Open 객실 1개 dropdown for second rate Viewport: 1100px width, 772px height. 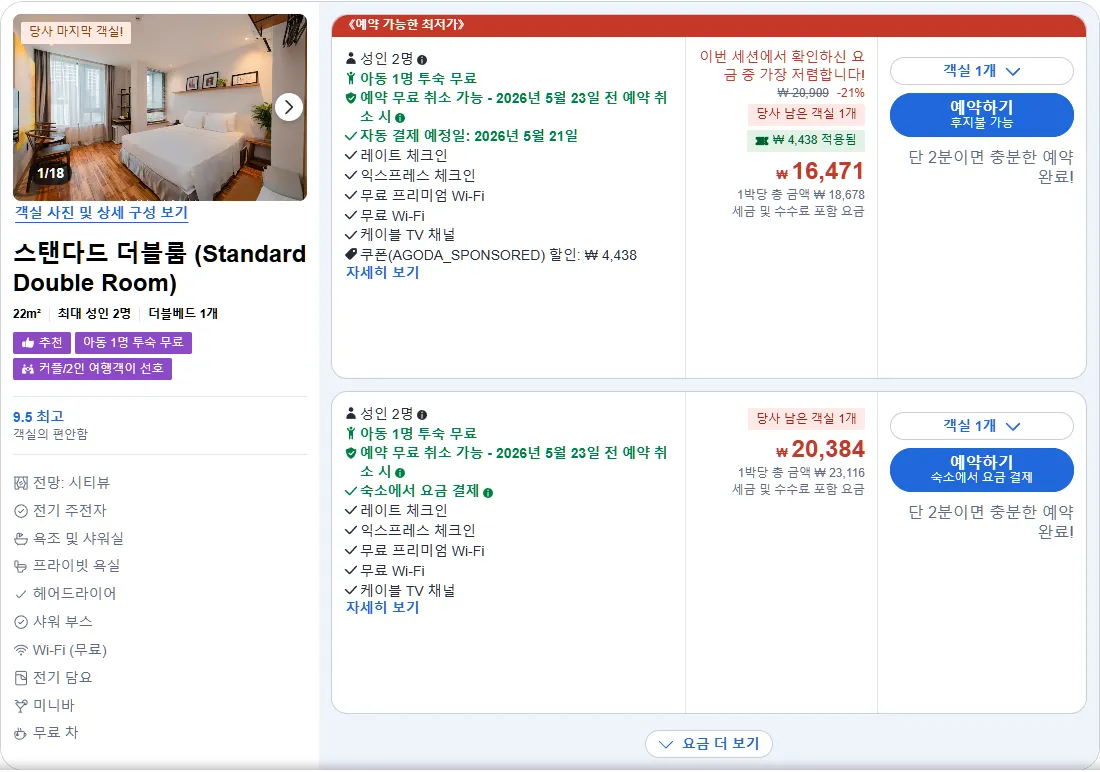tap(981, 426)
